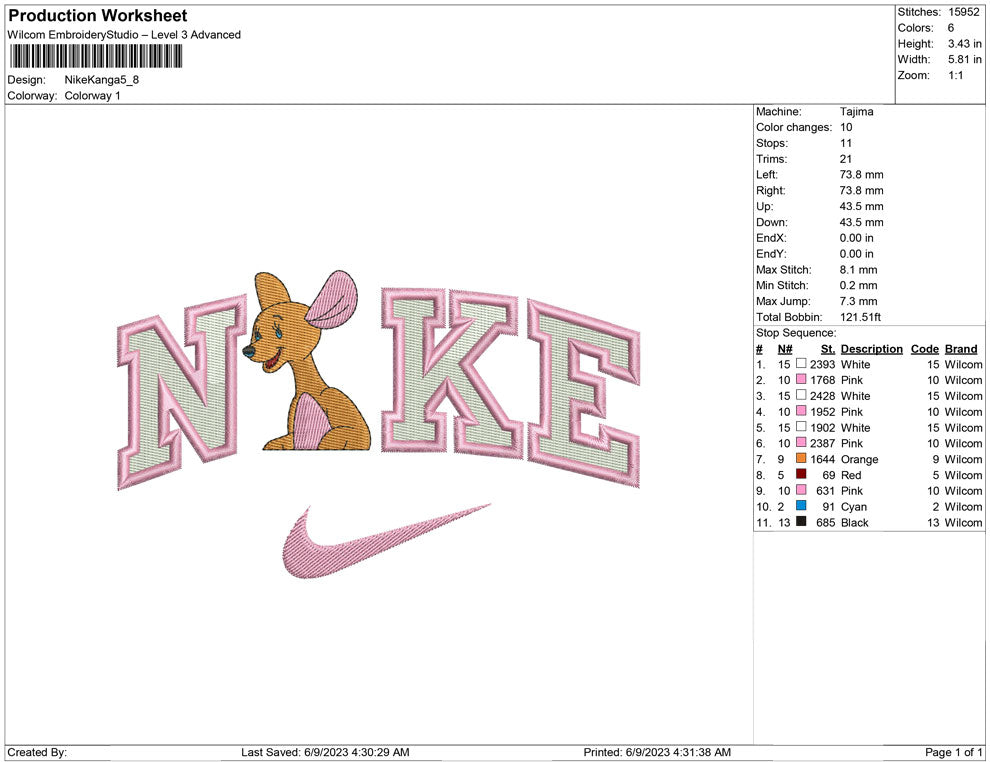Screen dimensions: 990x762
Task: Click the stitch count "15952"
Action: pyautogui.click(x=964, y=12)
